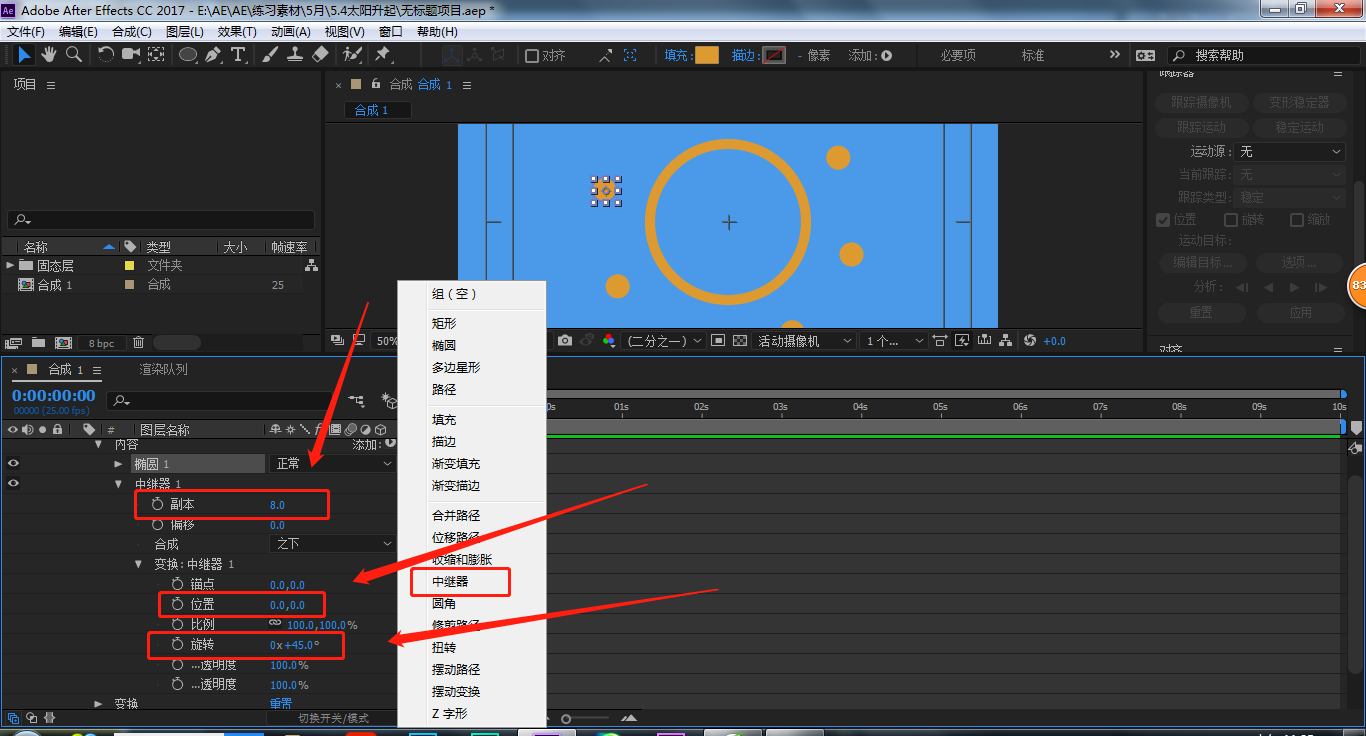1366x736 pixels.
Task: Expand the 固态层 folder in the Project panel
Action: click(x=11, y=265)
